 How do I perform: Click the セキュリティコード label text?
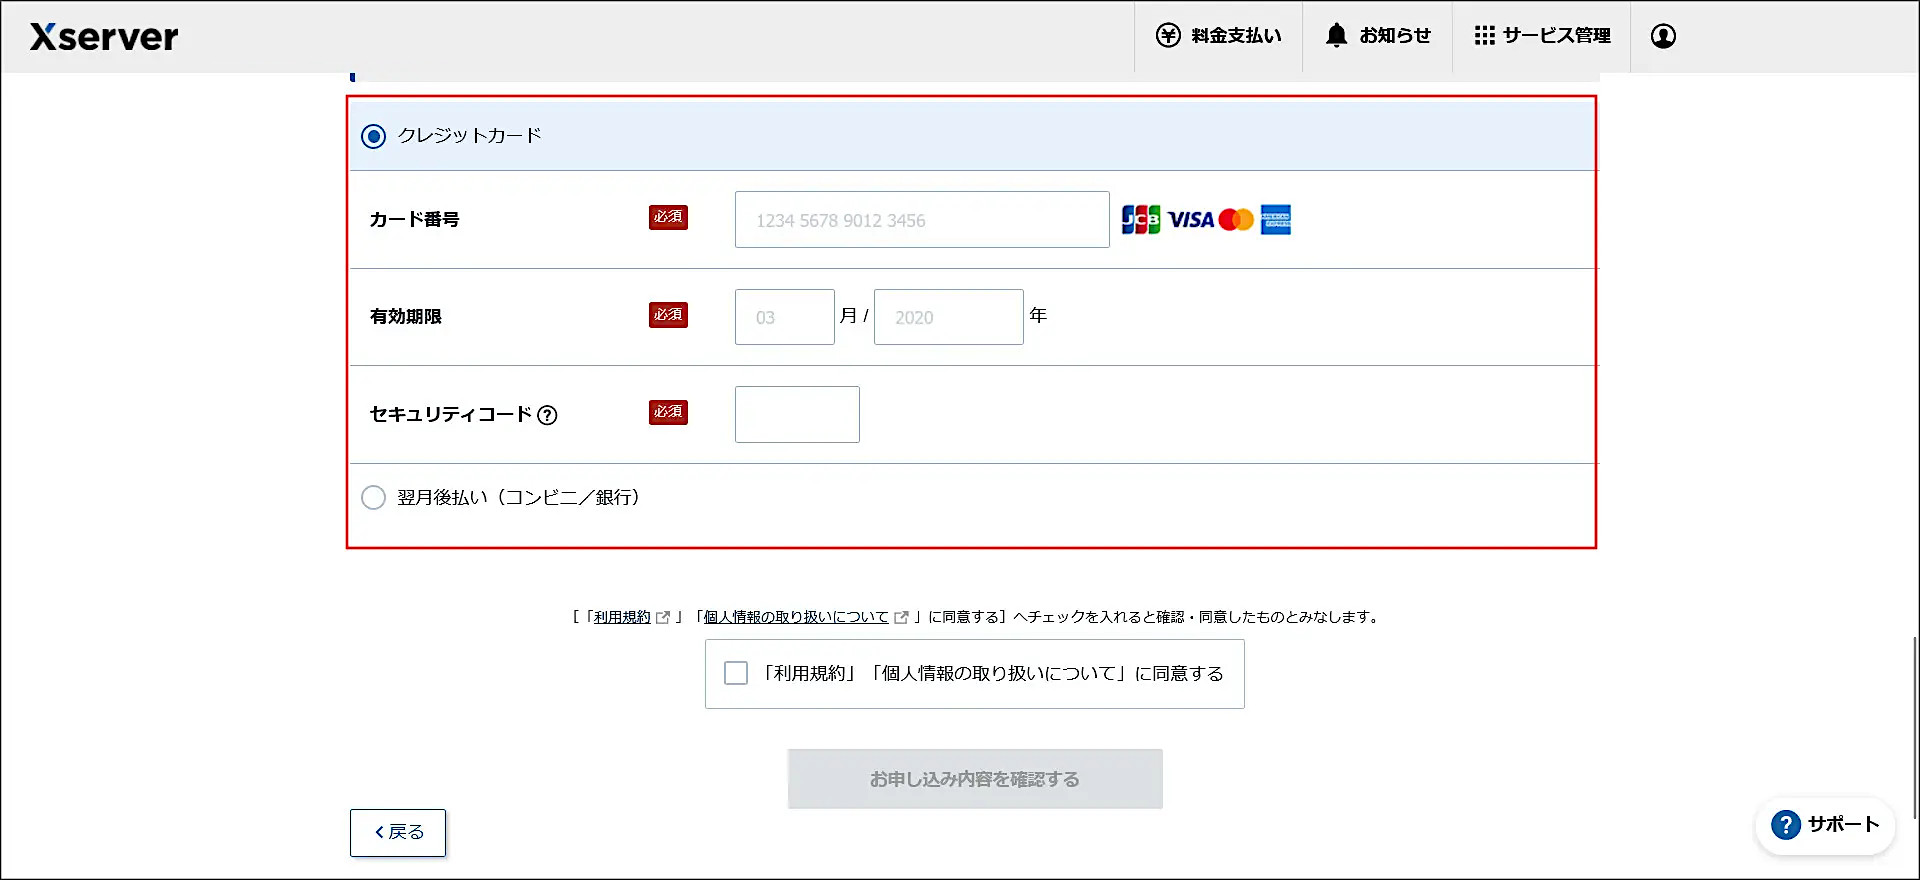tap(450, 414)
